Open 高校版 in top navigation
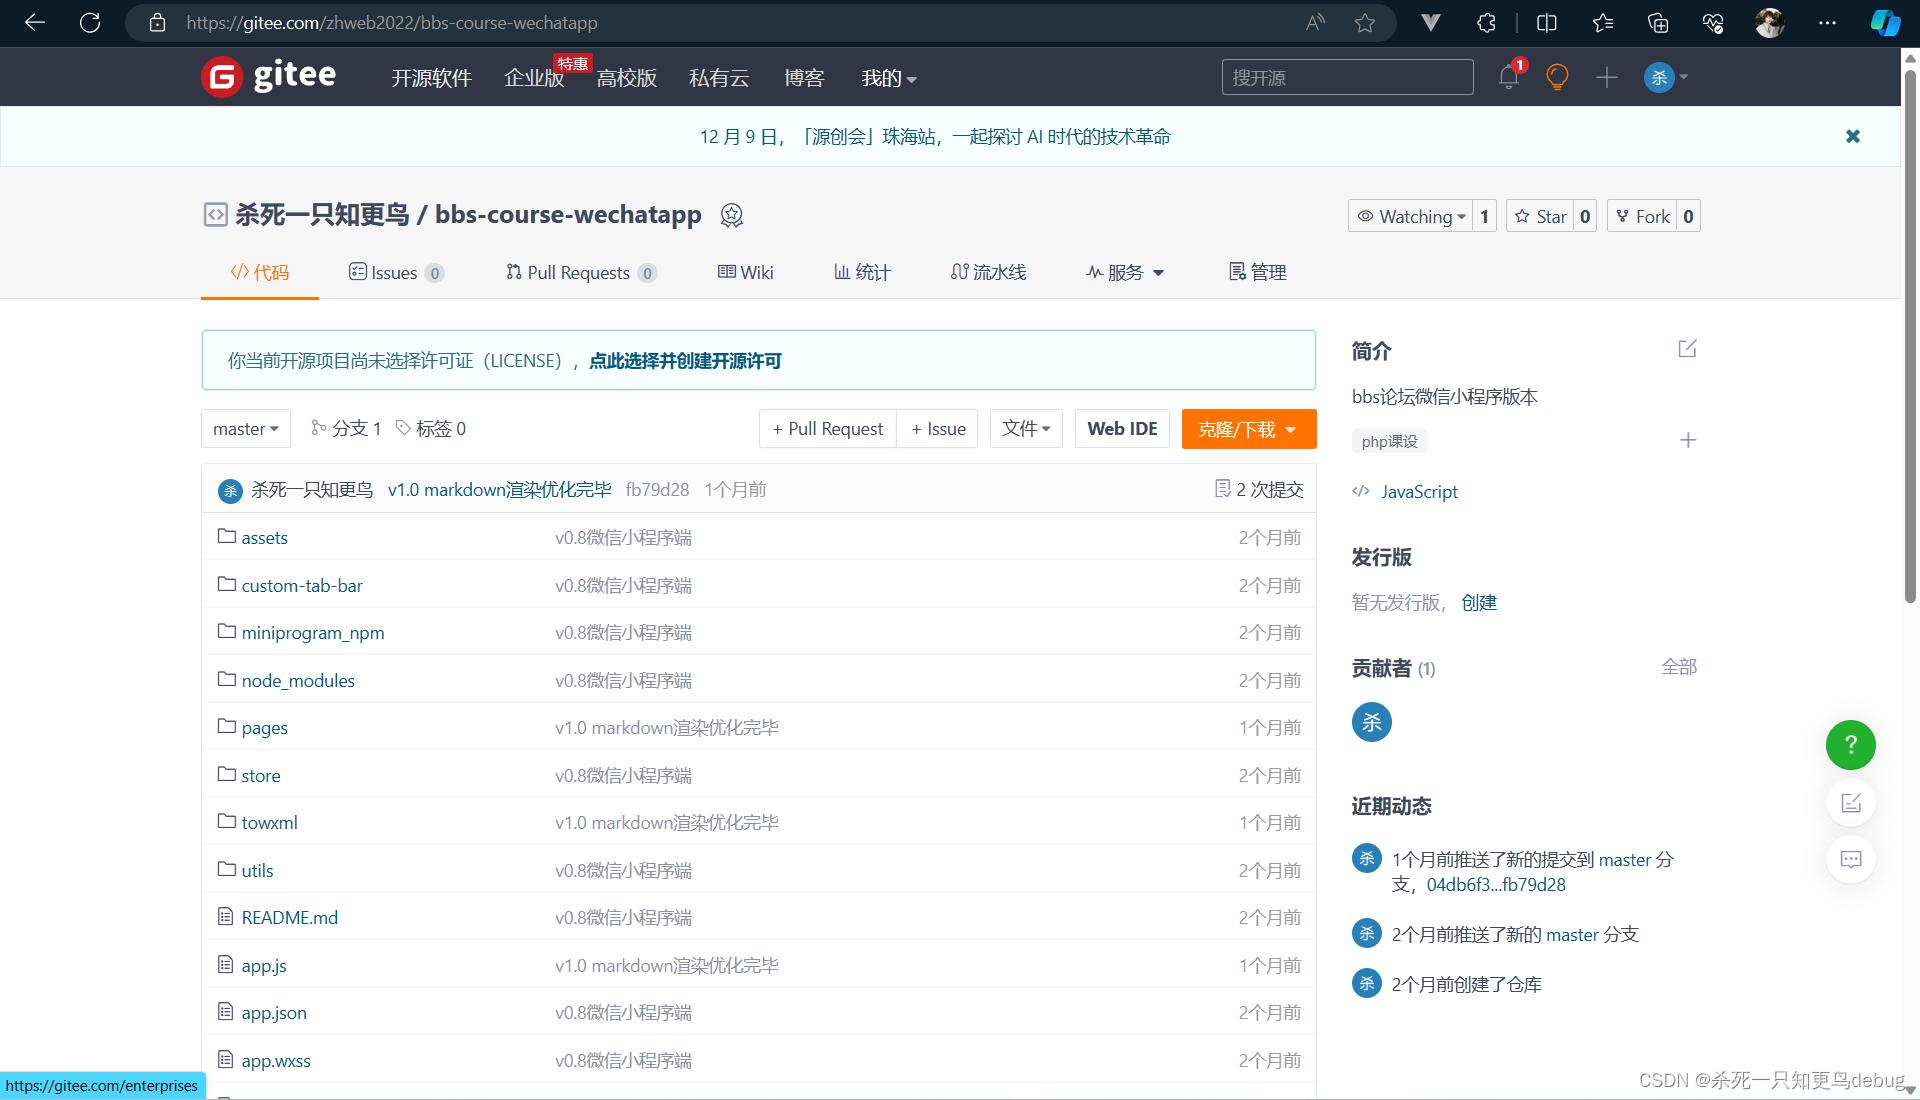The width and height of the screenshot is (1920, 1100). pyautogui.click(x=627, y=77)
